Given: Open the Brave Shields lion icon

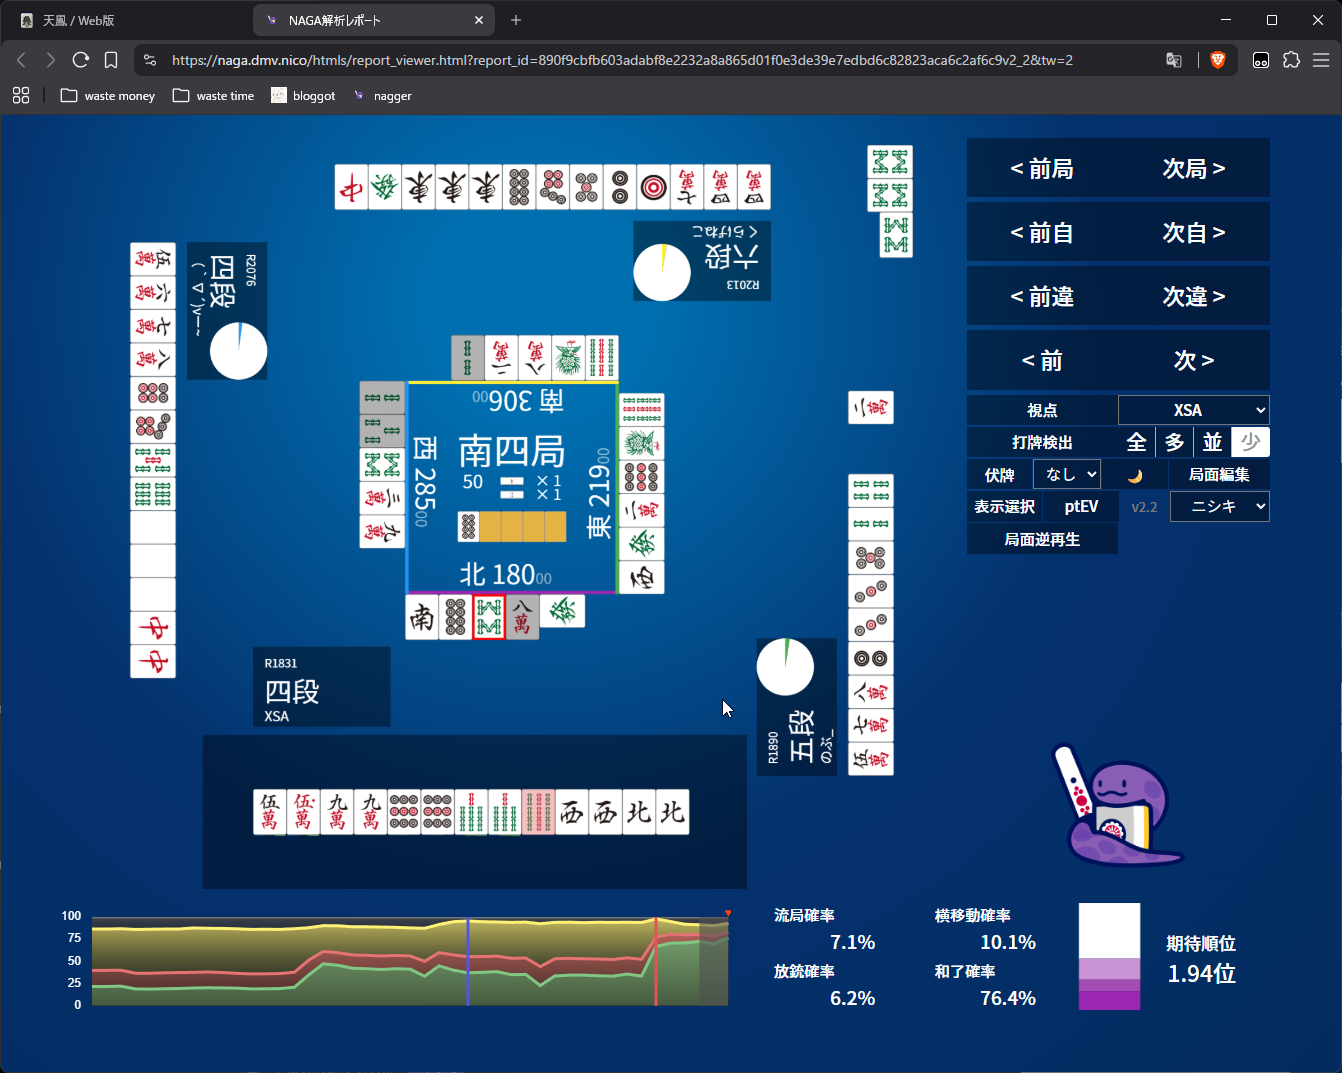Looking at the screenshot, I should coord(1217,60).
